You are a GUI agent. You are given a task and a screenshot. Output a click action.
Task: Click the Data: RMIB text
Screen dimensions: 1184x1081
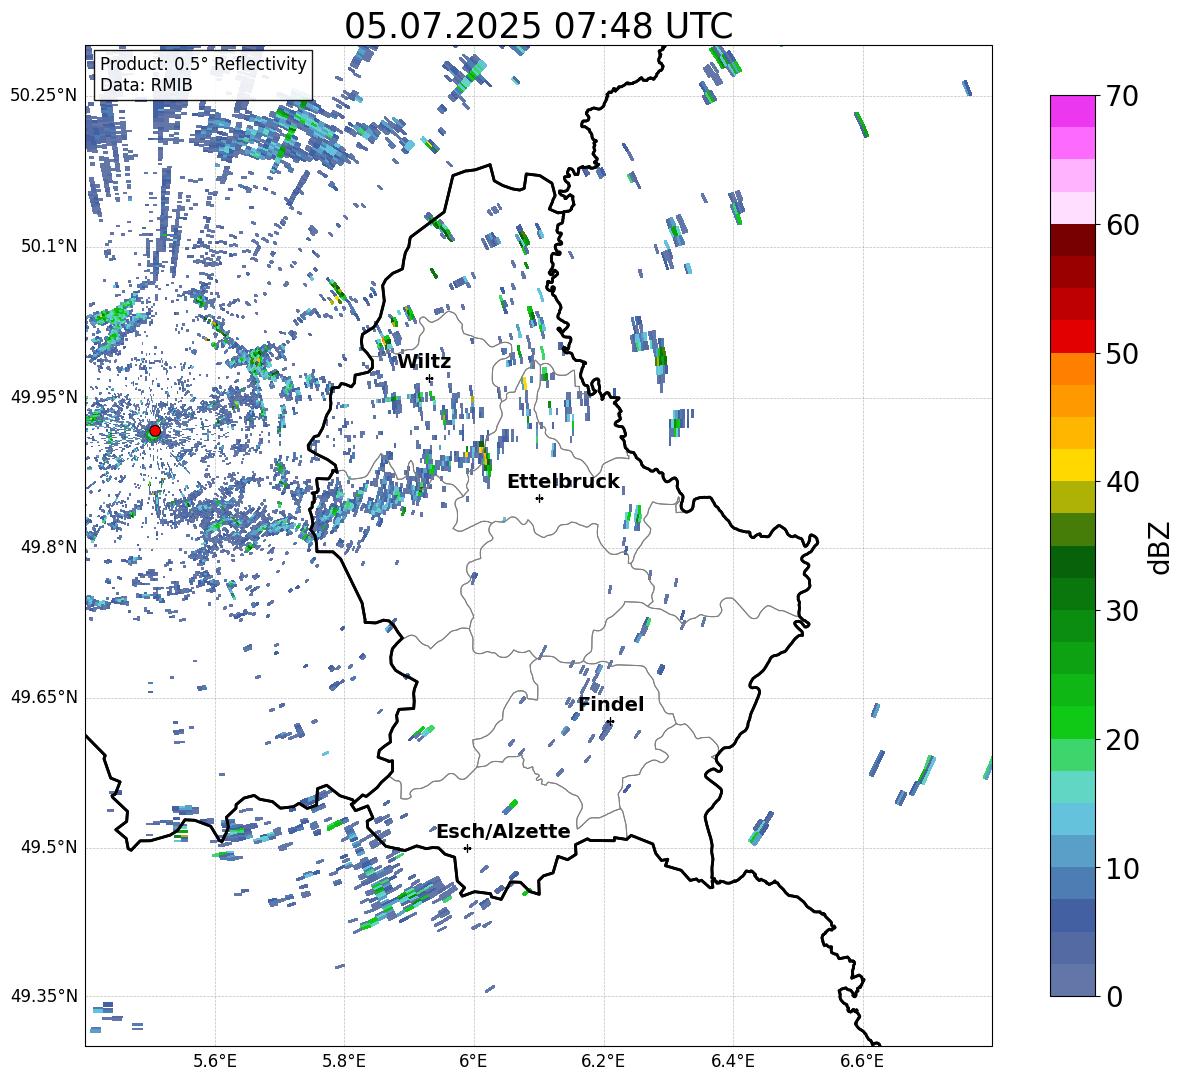pos(146,85)
